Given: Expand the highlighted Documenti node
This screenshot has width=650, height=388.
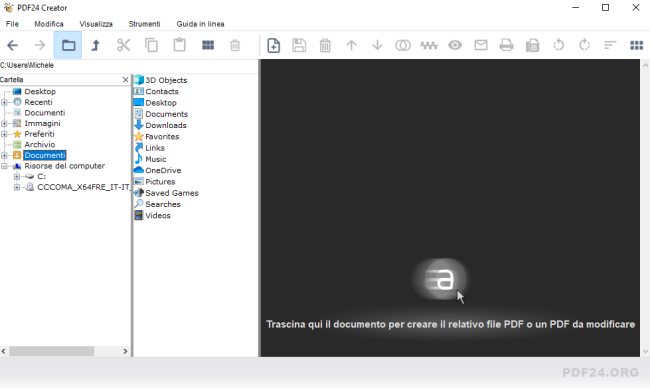Looking at the screenshot, I should 4,155.
